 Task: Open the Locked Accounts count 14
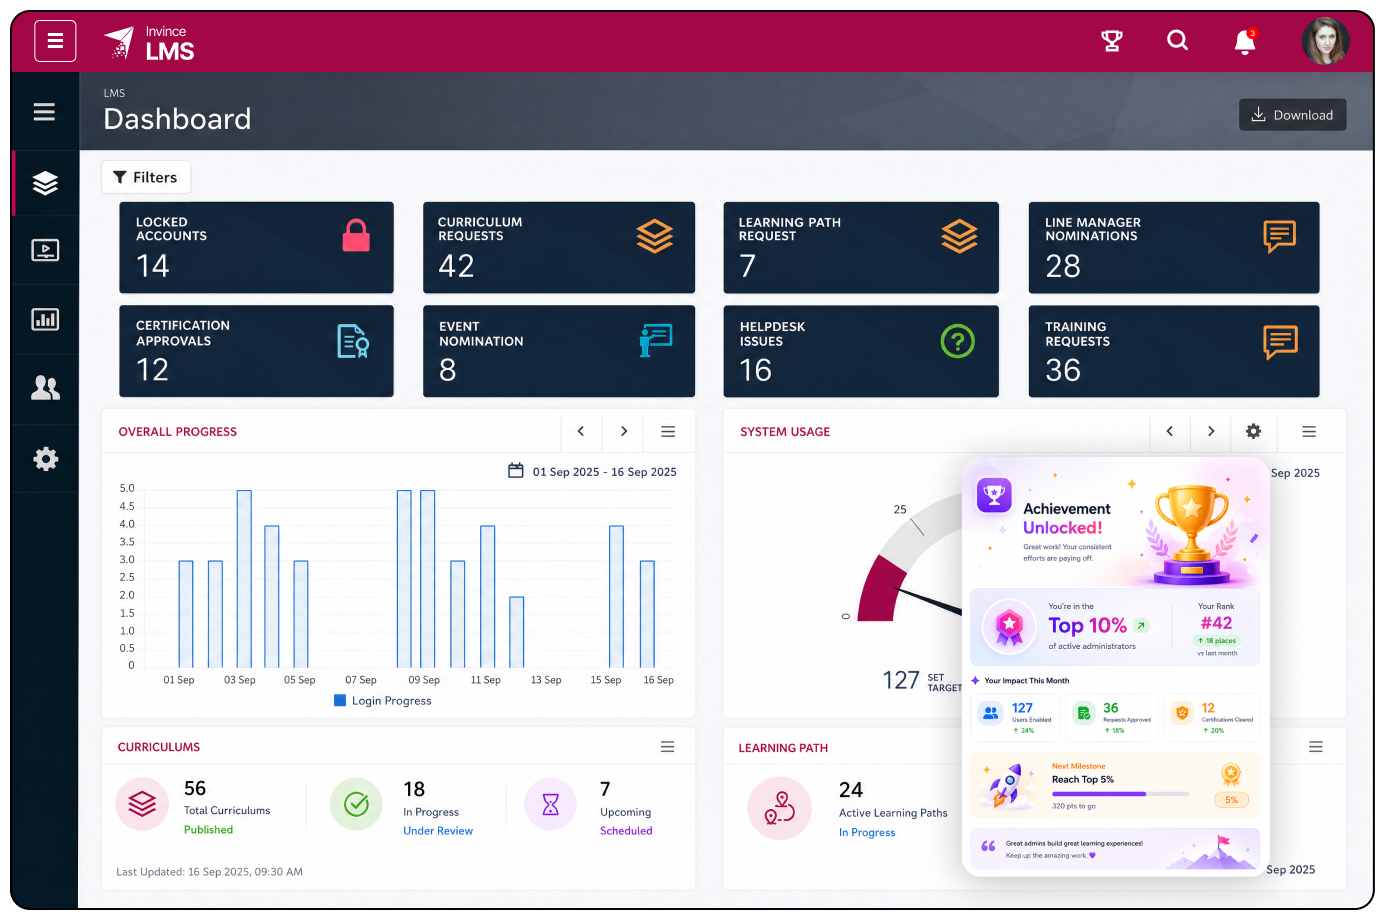[153, 266]
